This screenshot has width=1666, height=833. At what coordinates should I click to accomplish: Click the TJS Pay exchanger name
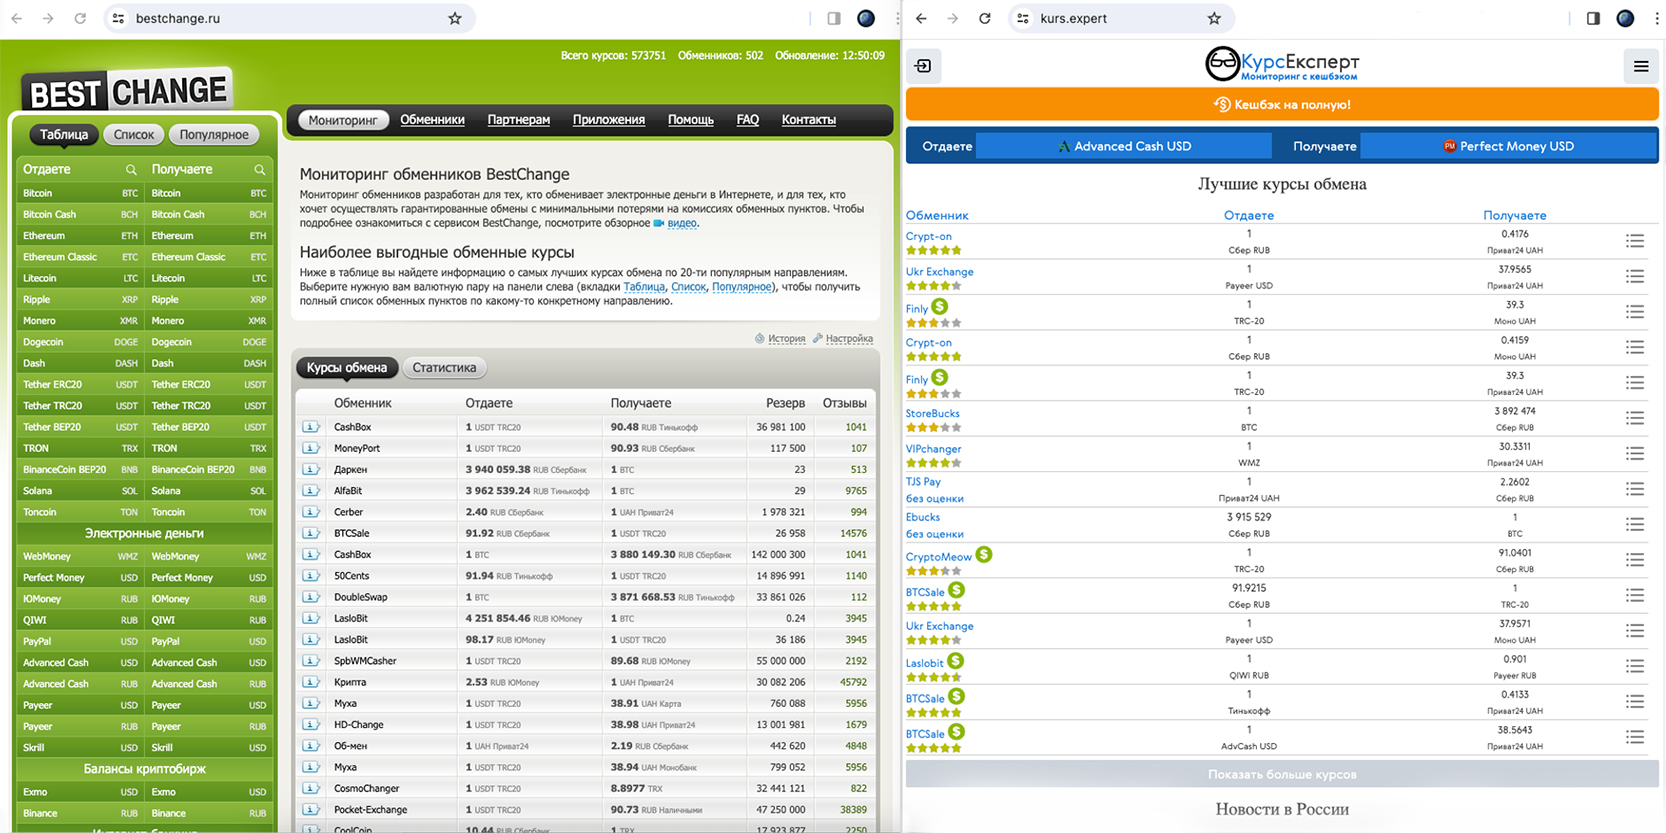(x=923, y=482)
